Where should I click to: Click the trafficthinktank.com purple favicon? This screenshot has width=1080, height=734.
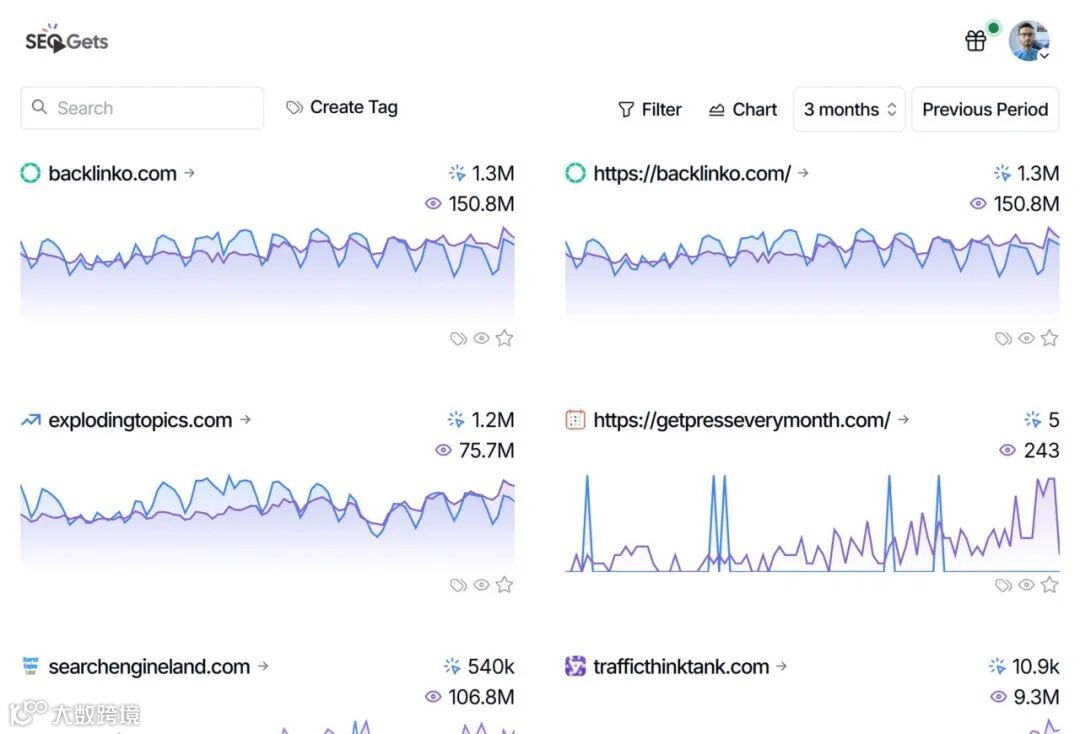tap(575, 666)
